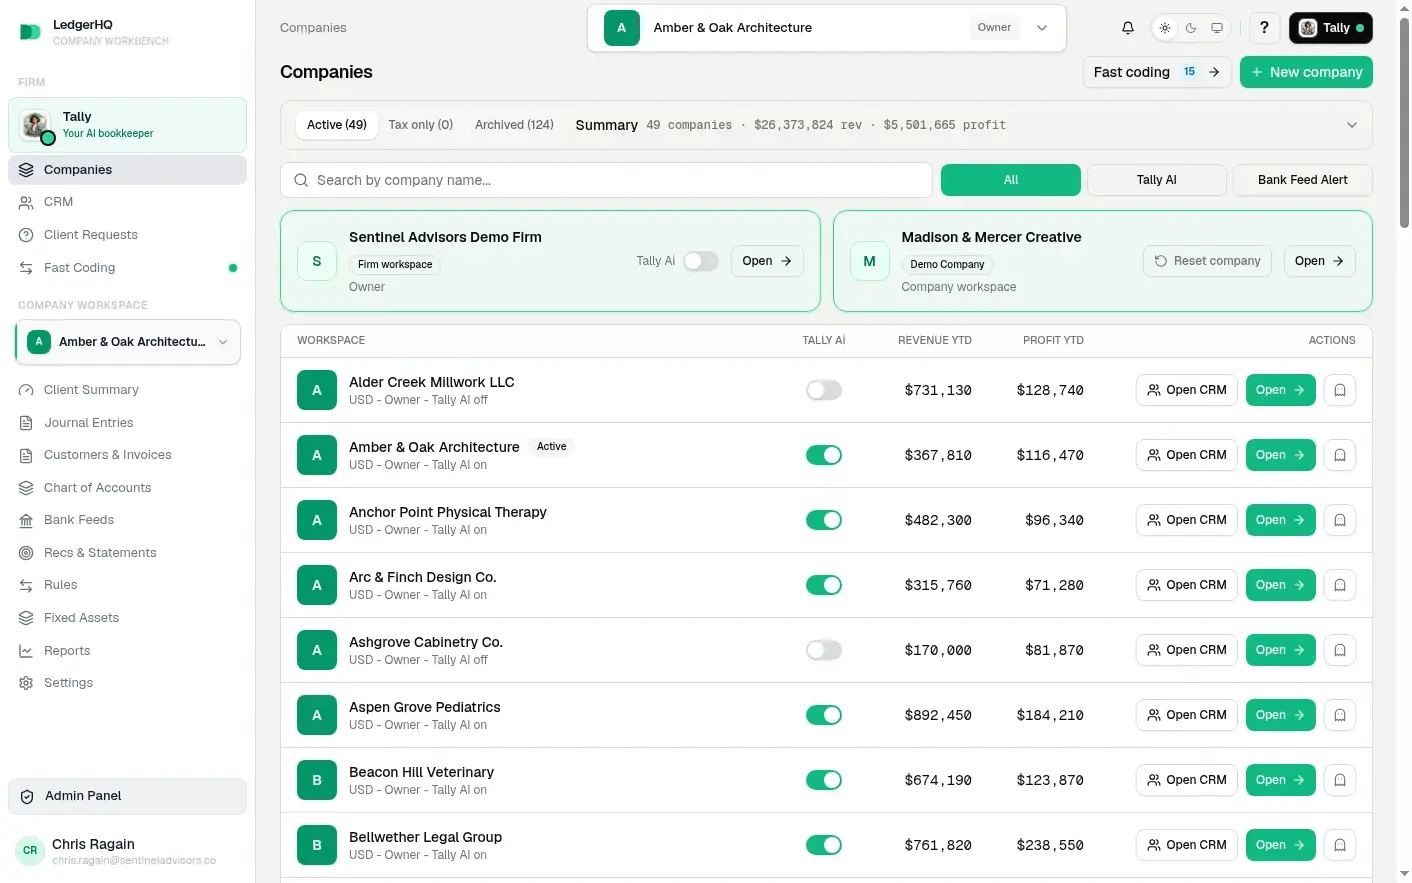Open Journal Entries in the sidebar
1412x883 pixels.
pos(127,423)
